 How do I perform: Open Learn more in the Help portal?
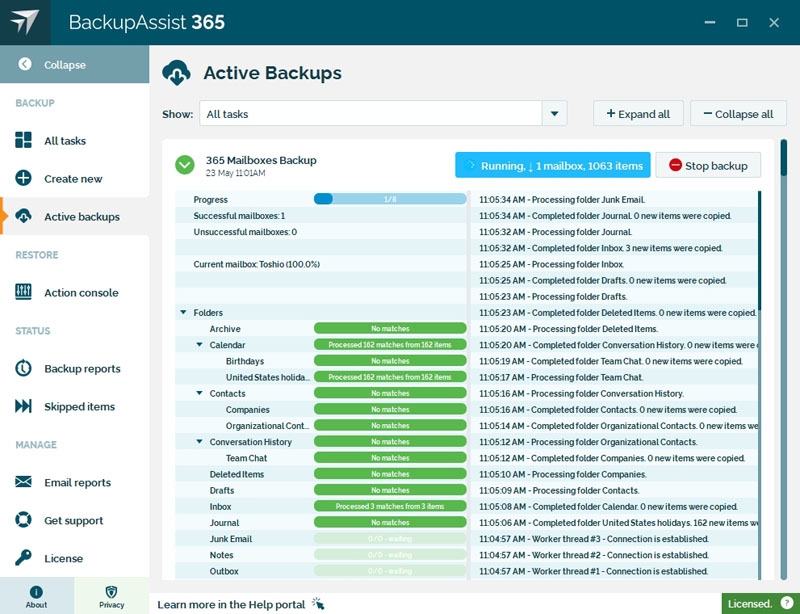[231, 604]
